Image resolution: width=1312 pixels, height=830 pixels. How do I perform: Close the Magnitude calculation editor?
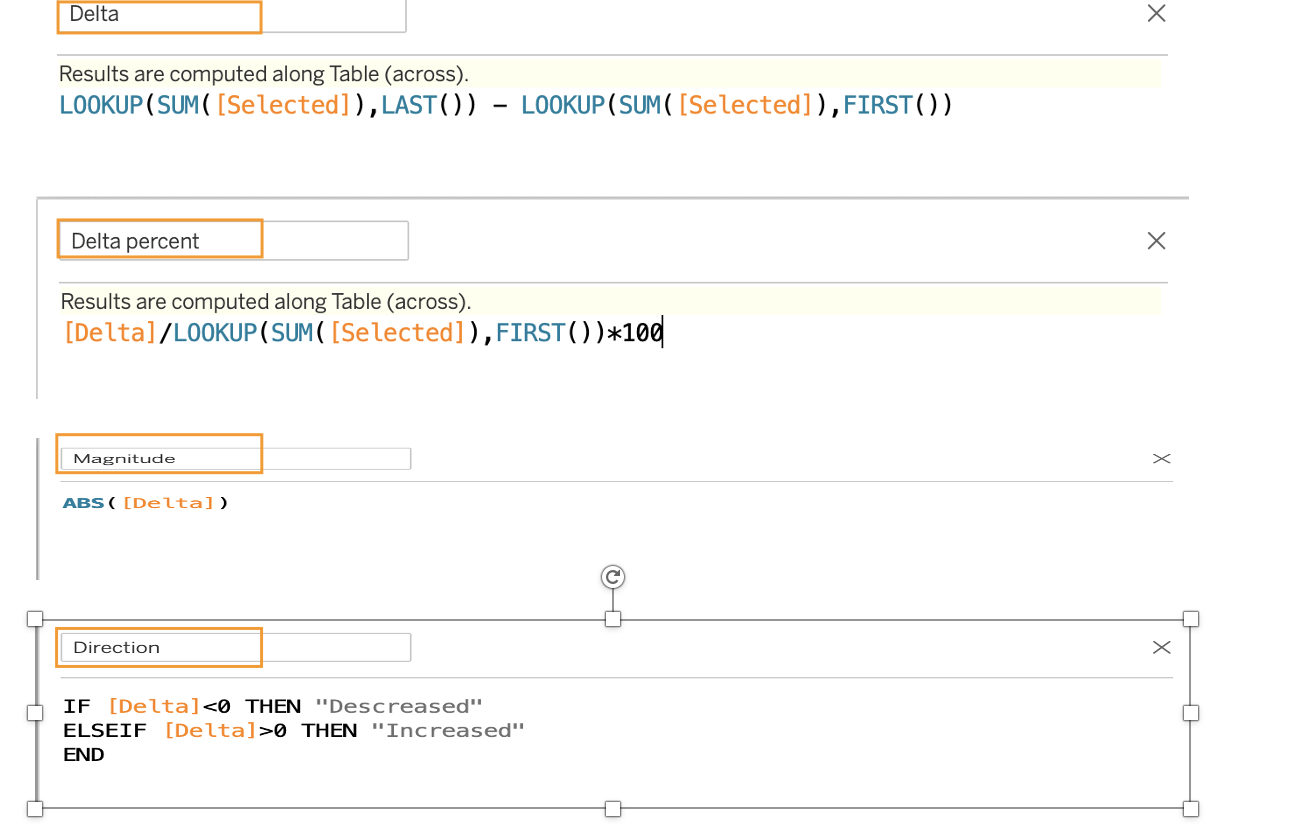(1161, 459)
